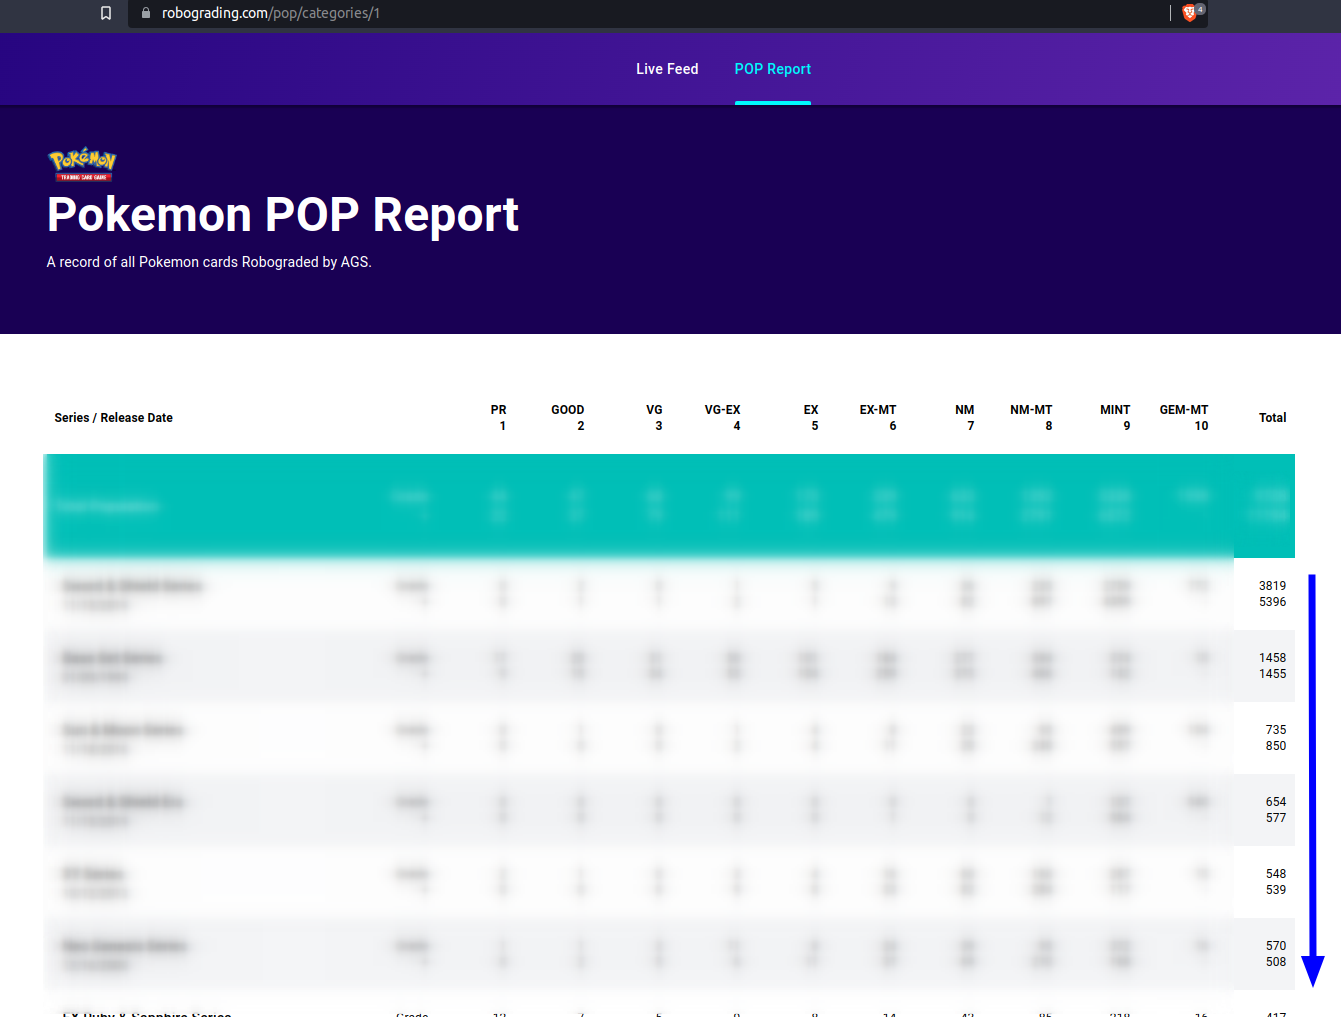Click the padlock site security icon
The width and height of the screenshot is (1341, 1017).
(x=146, y=13)
